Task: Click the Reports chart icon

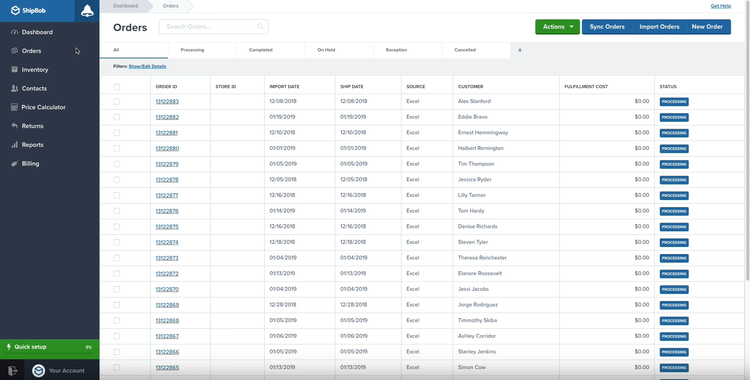Action: tap(14, 145)
